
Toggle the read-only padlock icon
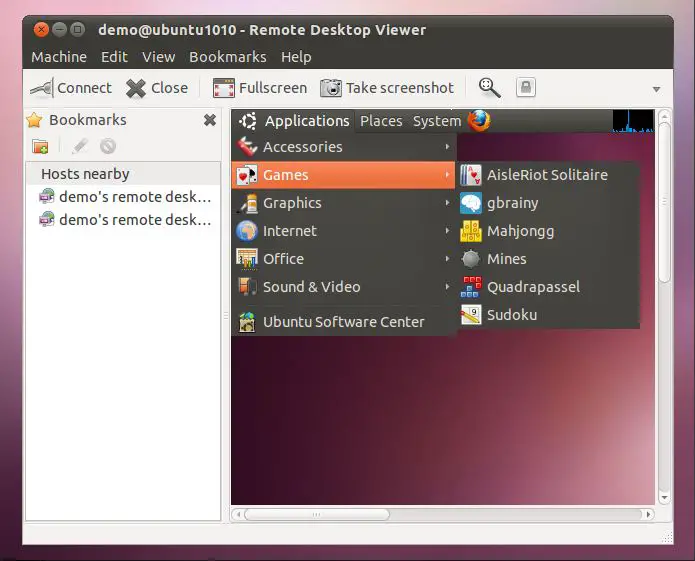point(526,88)
